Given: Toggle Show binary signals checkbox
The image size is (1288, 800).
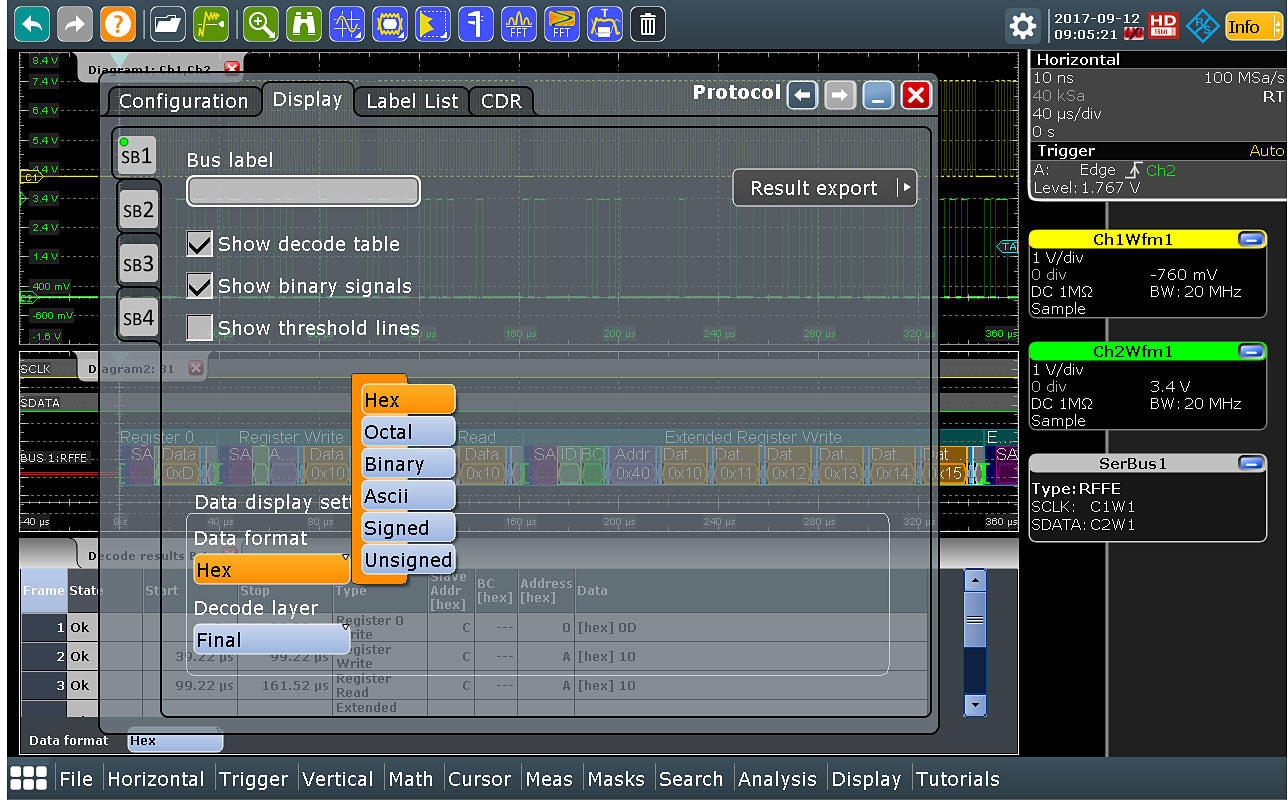Looking at the screenshot, I should tap(200, 285).
